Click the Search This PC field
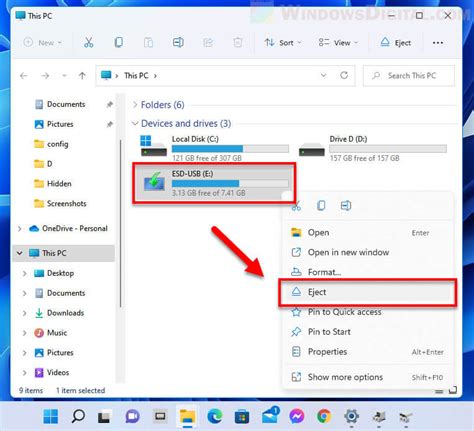Viewport: 474px width, 431px height. click(x=409, y=76)
